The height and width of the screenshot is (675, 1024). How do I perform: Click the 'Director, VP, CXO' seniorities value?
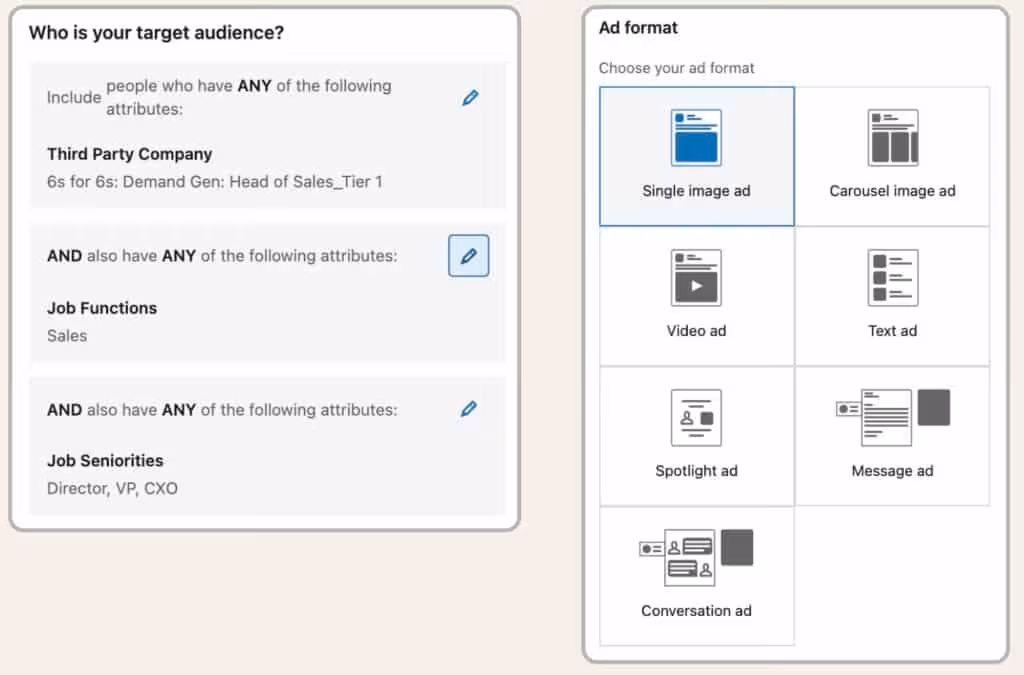pyautogui.click(x=112, y=488)
